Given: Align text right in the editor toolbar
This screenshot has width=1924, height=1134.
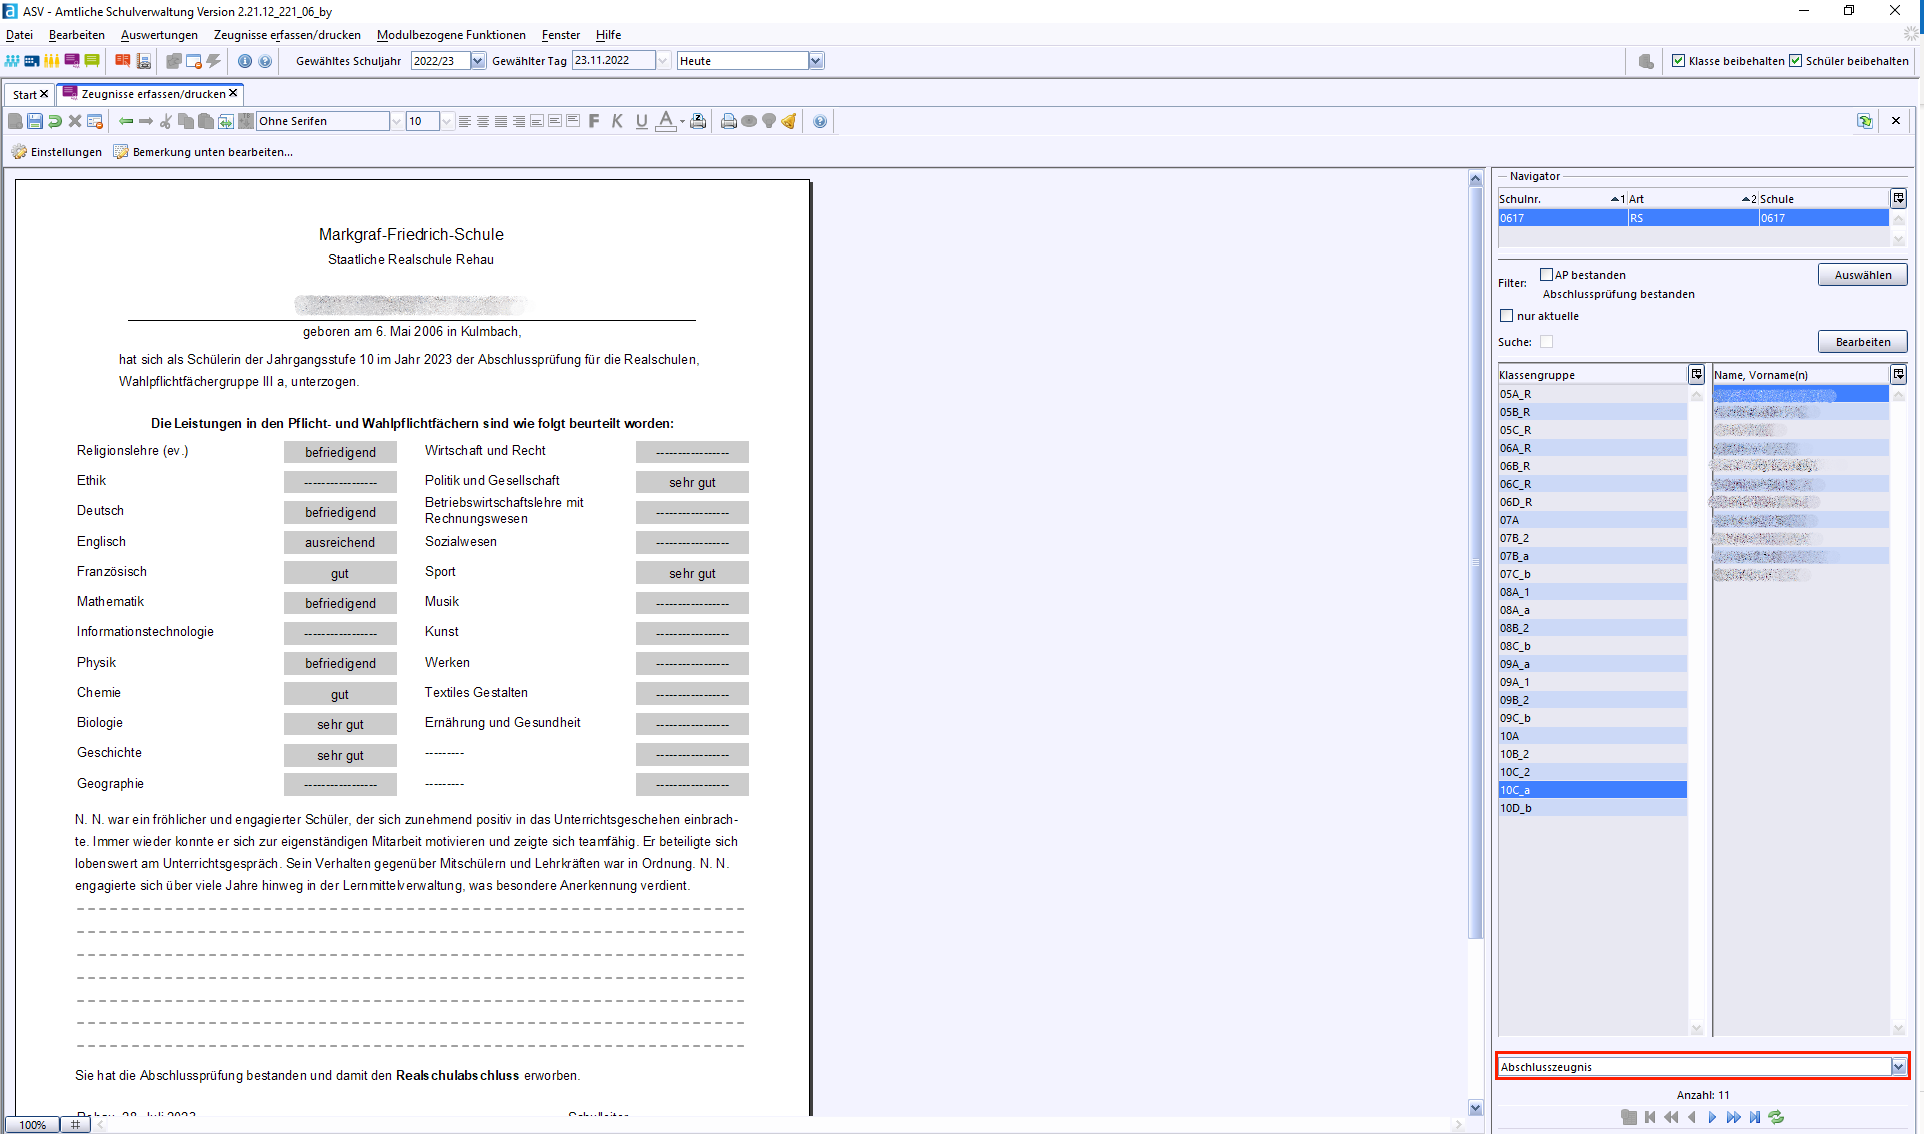Looking at the screenshot, I should pos(519,121).
